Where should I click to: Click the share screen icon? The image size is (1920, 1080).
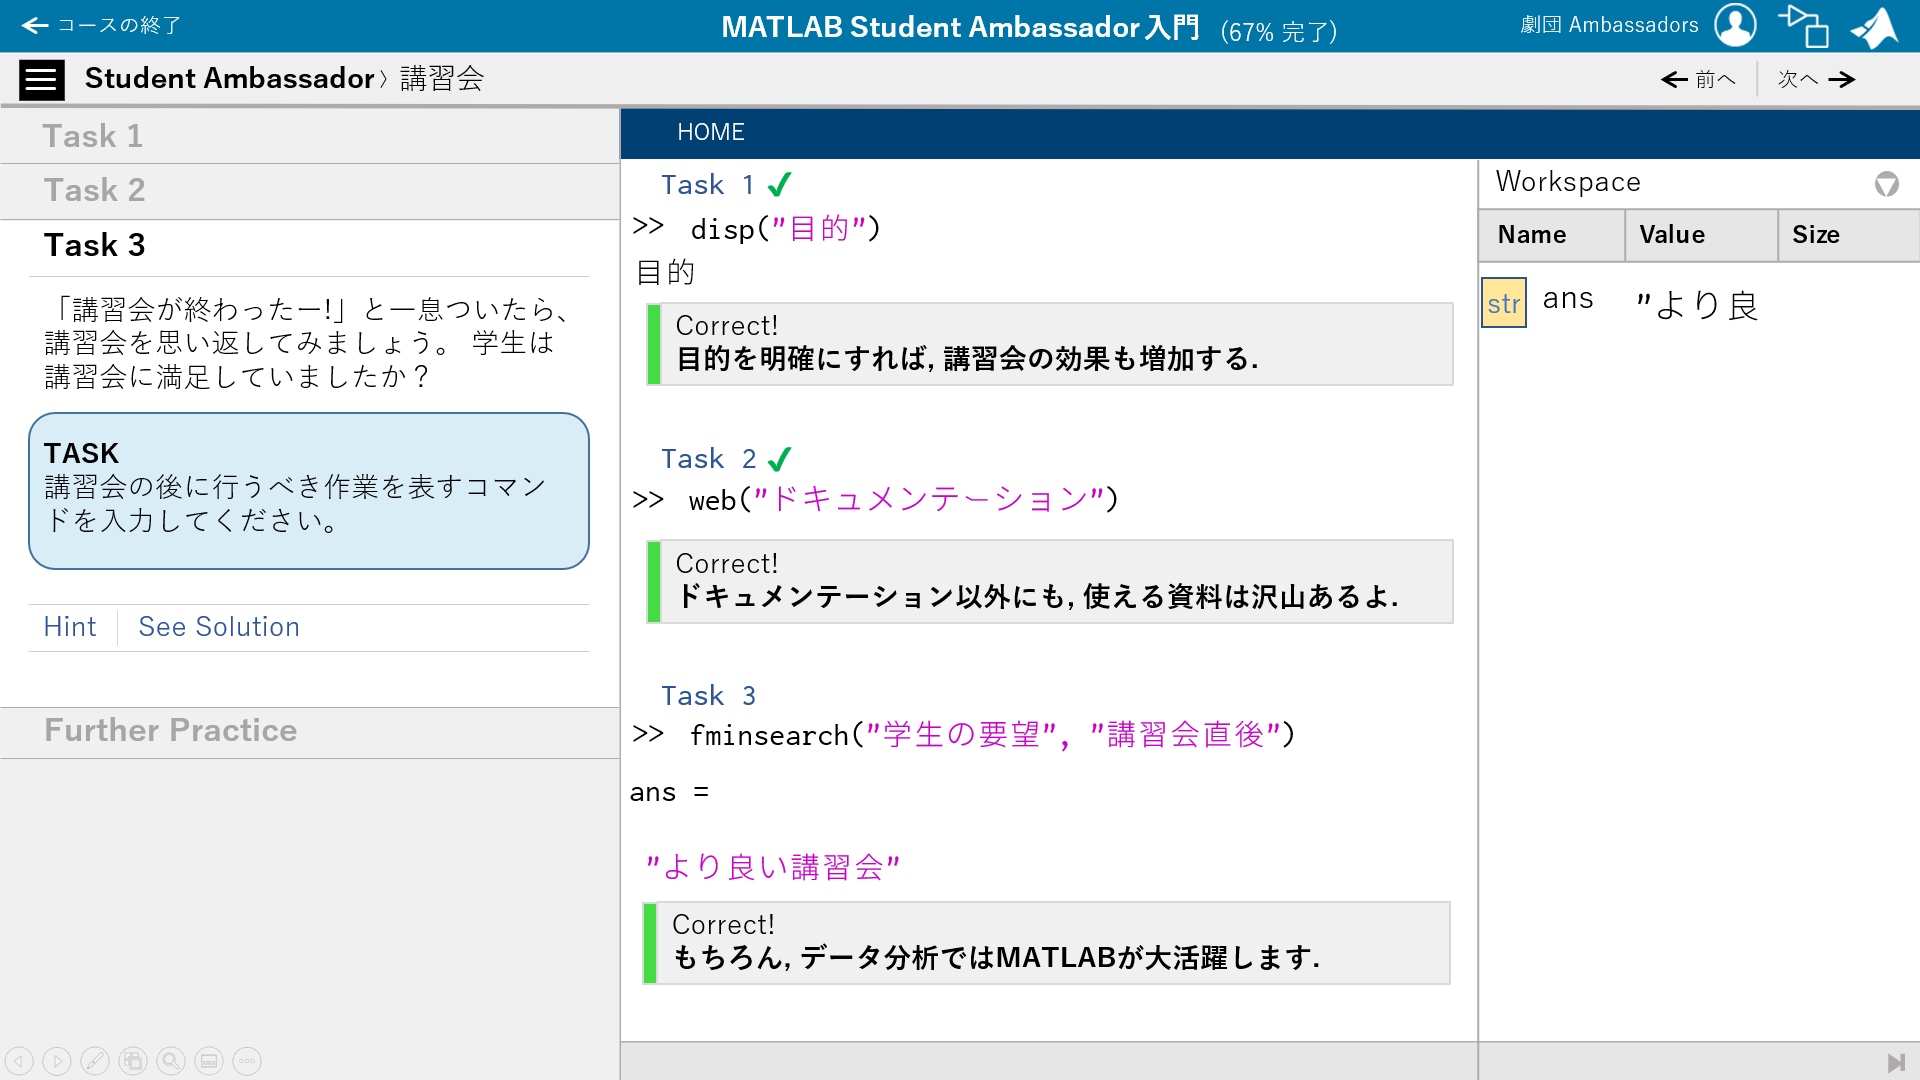[1803, 26]
